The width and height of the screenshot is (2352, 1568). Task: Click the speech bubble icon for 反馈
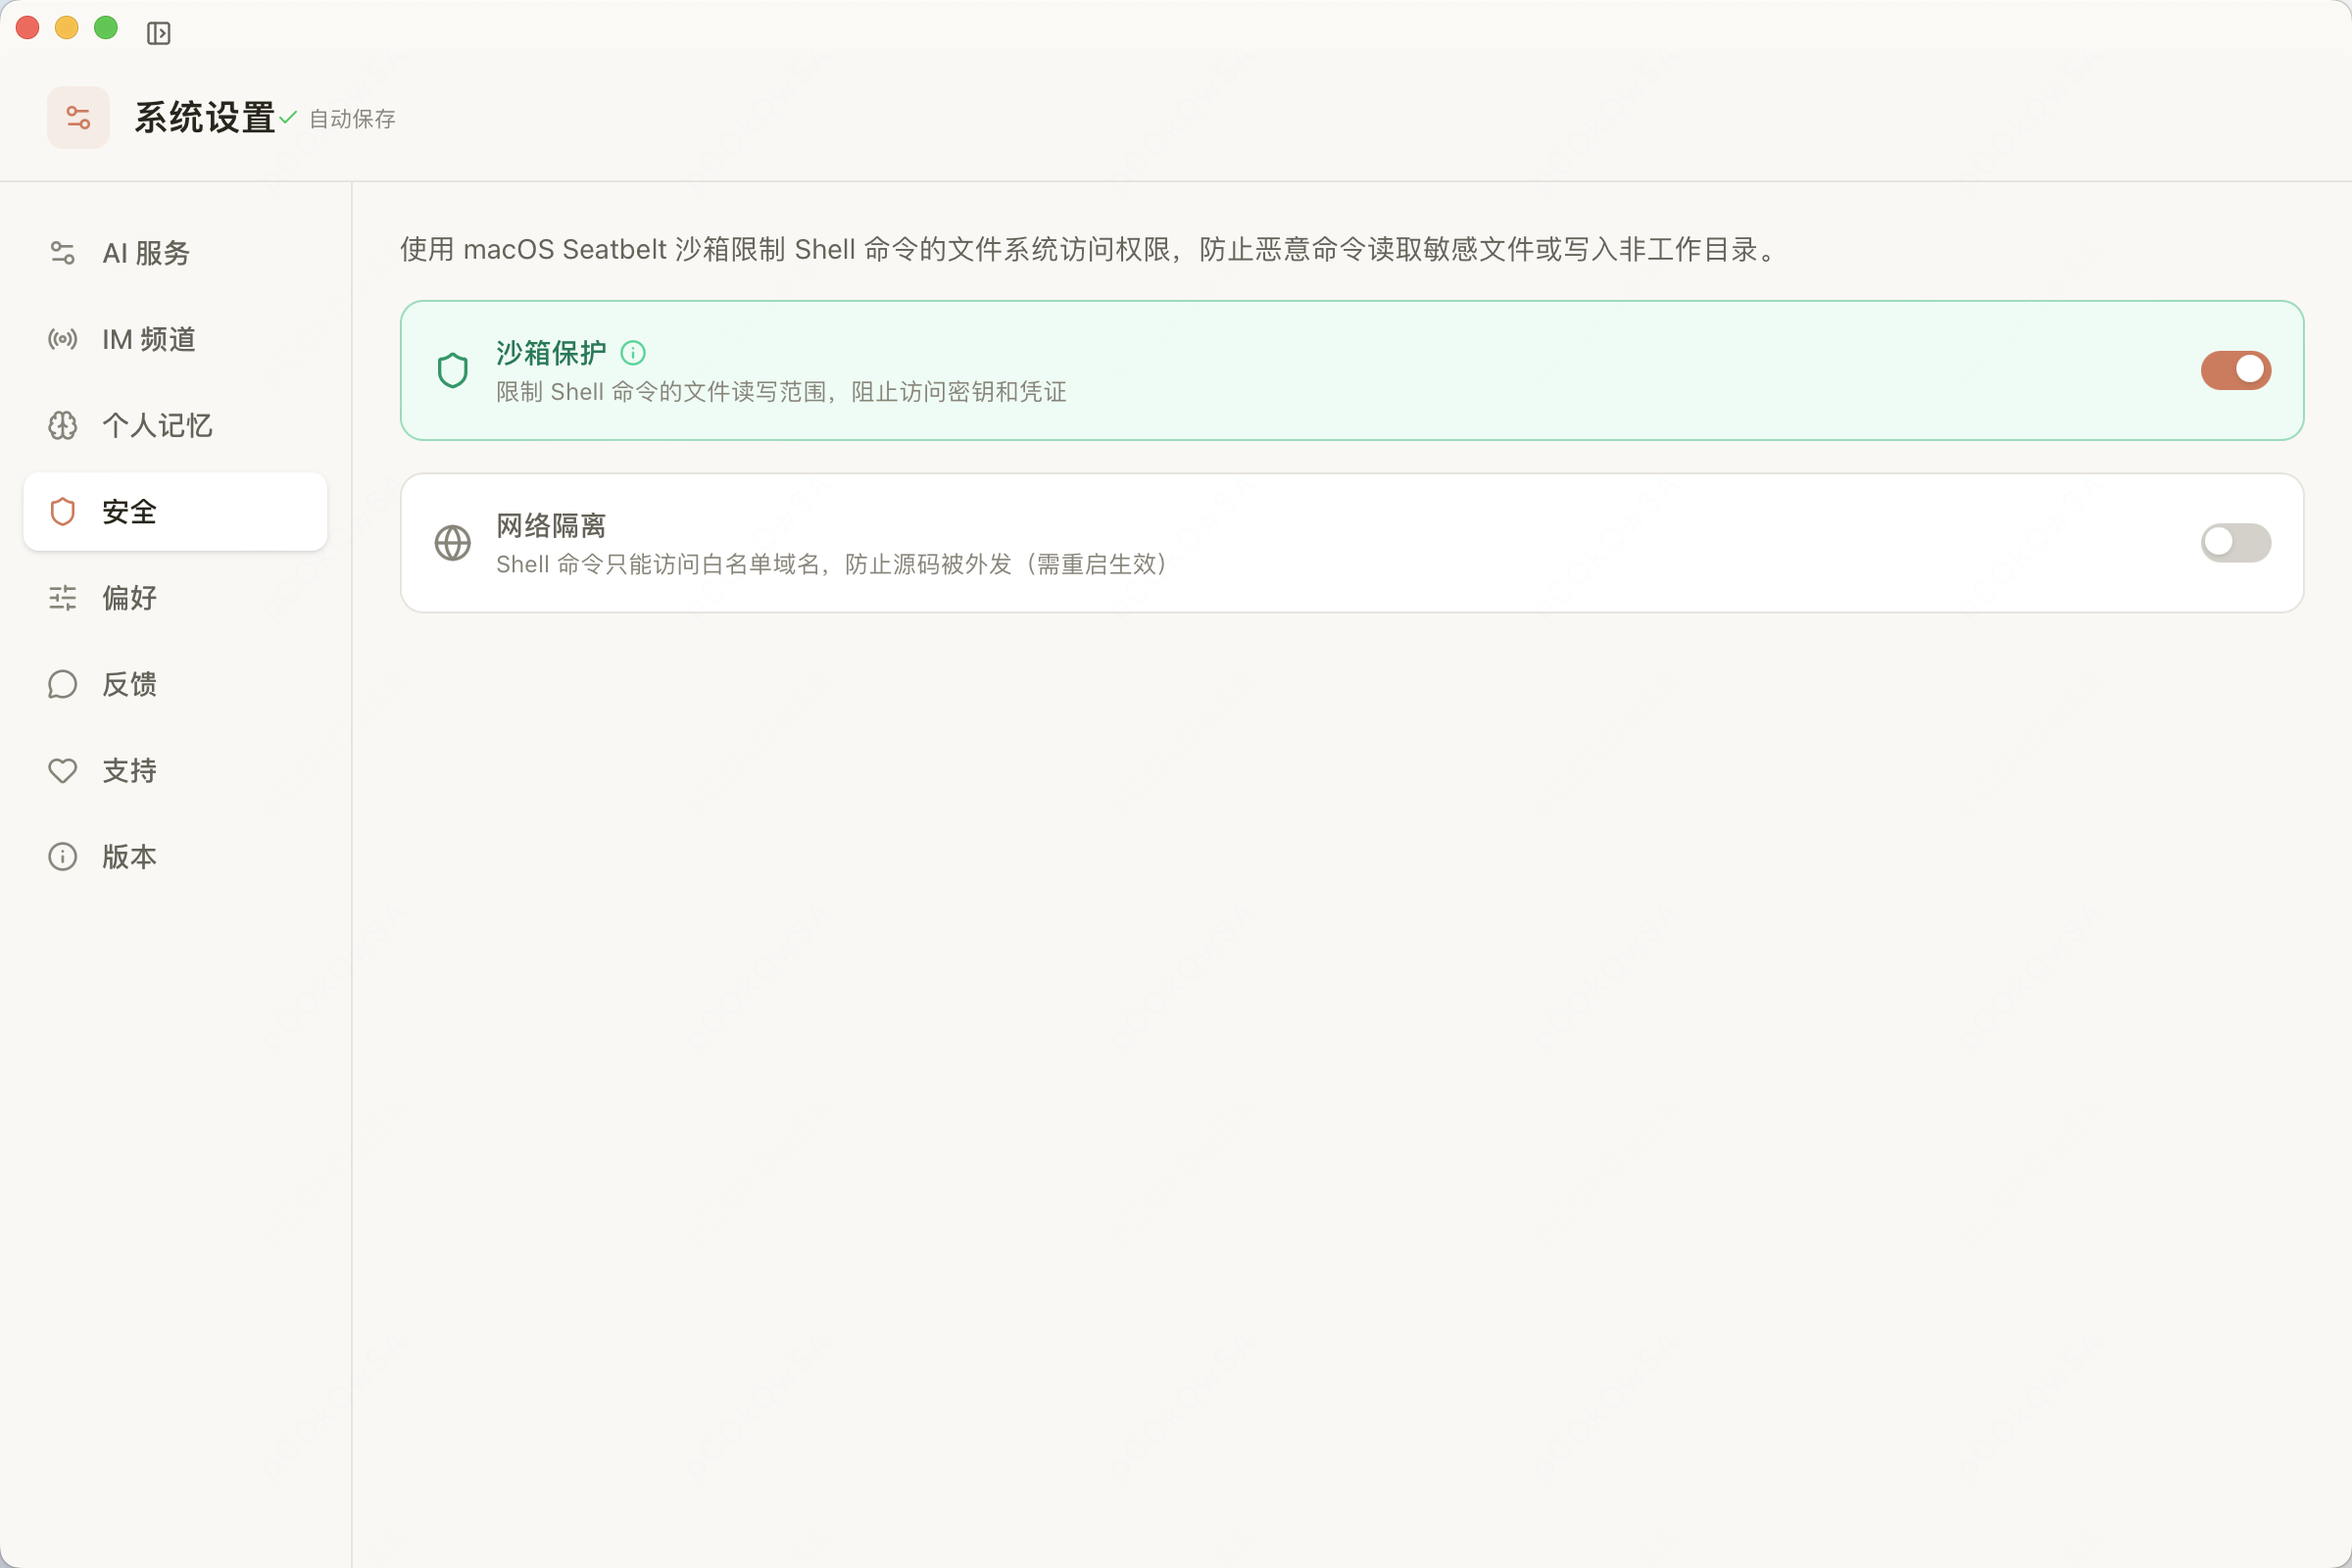[x=62, y=684]
